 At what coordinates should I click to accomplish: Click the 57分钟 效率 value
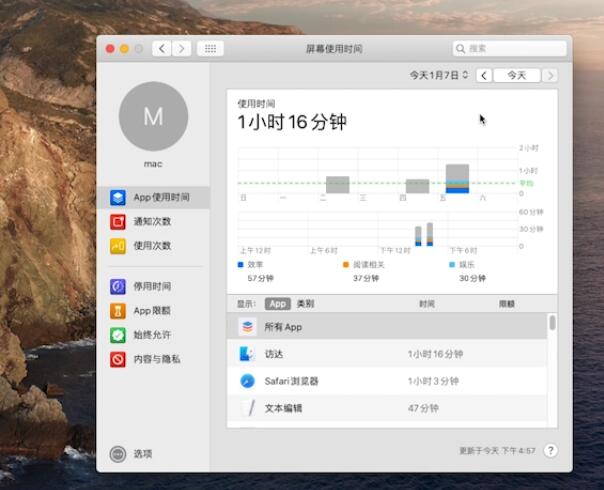point(260,278)
